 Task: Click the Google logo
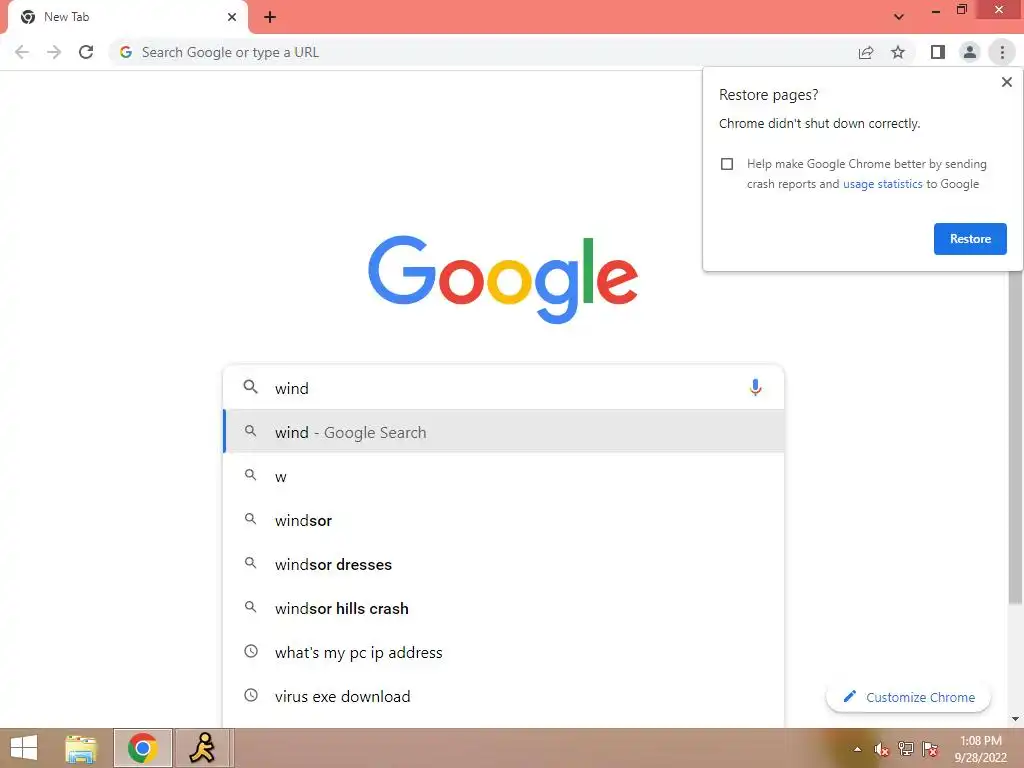tap(503, 280)
